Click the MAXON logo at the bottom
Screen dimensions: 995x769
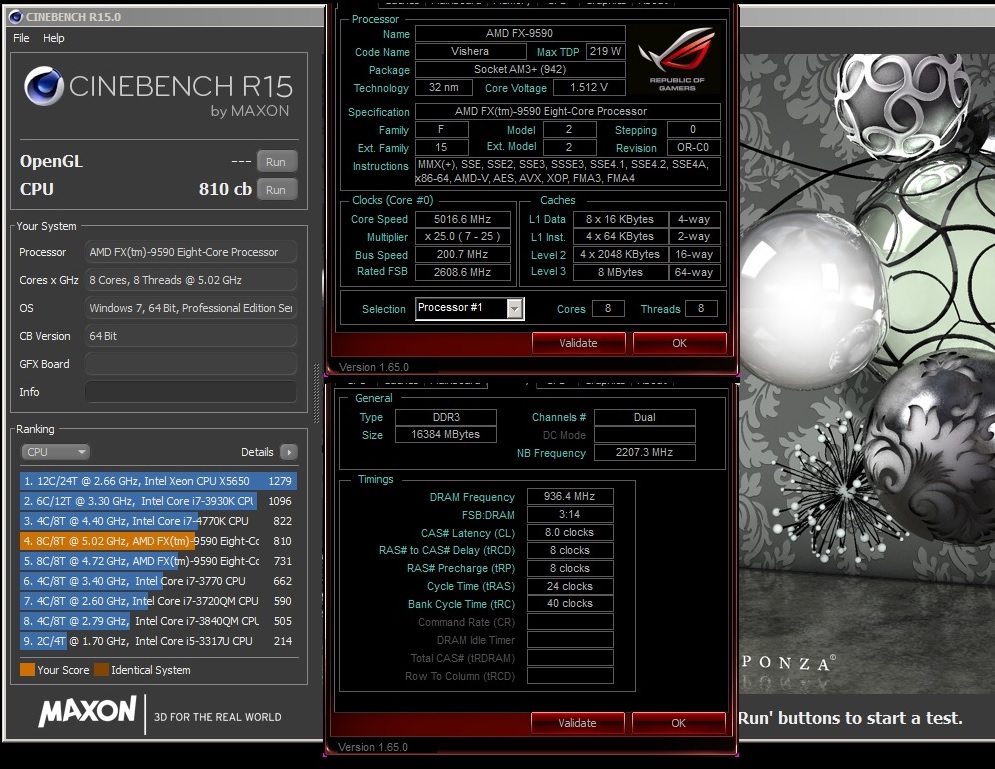click(88, 712)
